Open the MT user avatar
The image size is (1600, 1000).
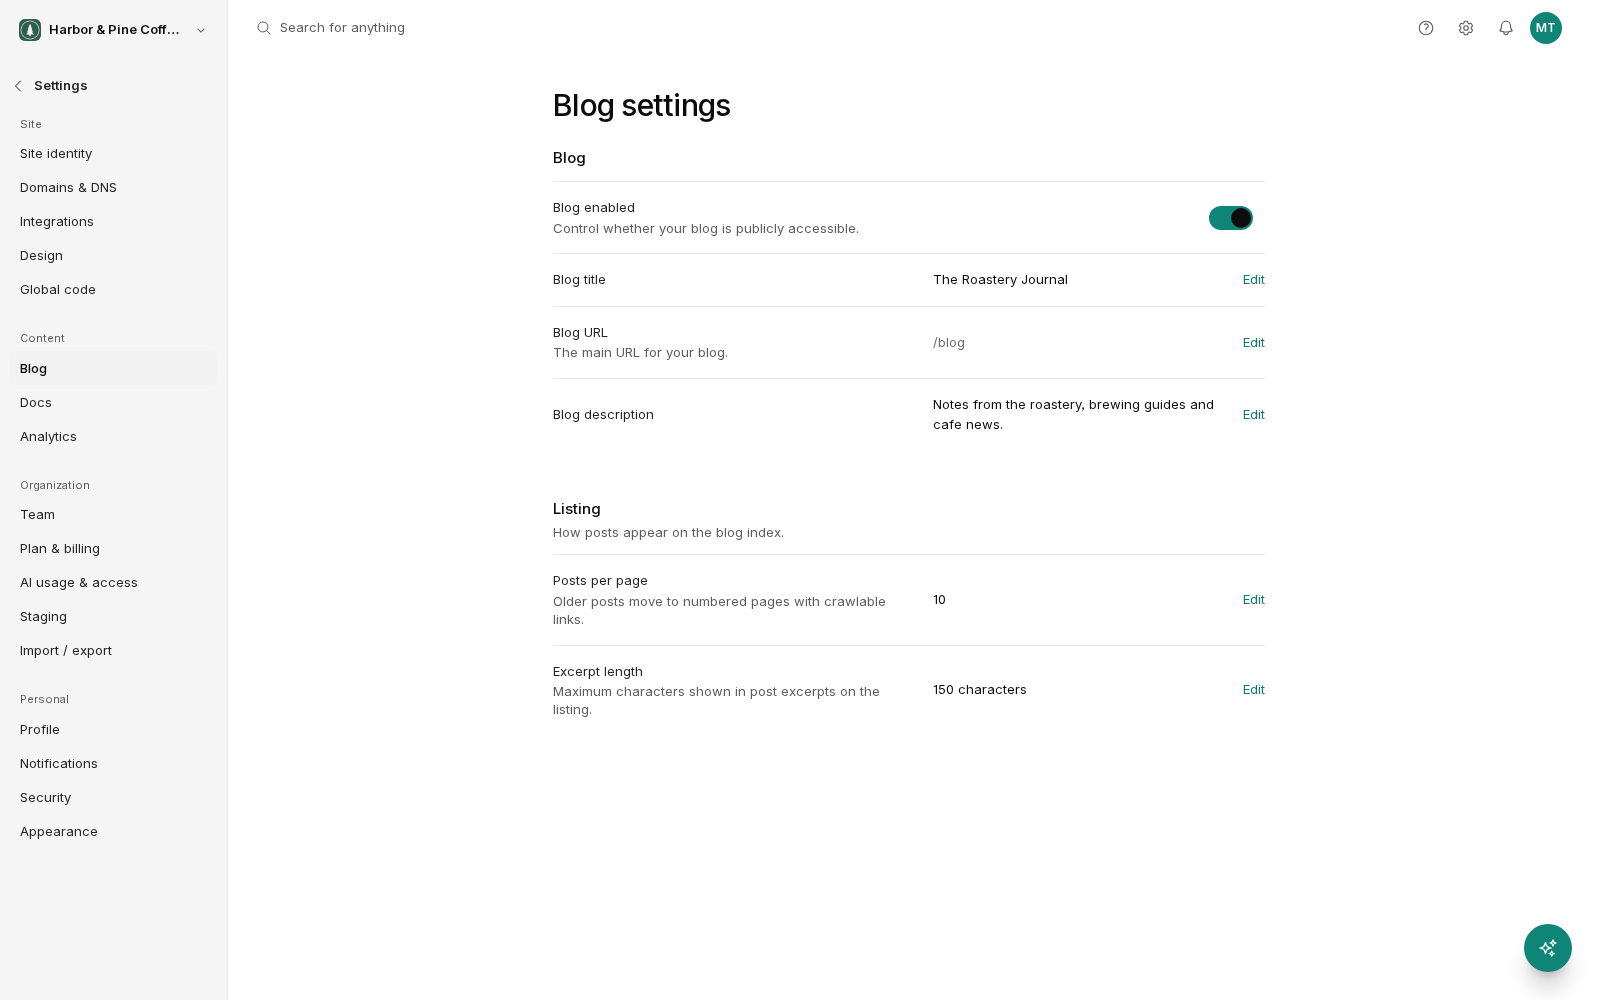click(1546, 28)
